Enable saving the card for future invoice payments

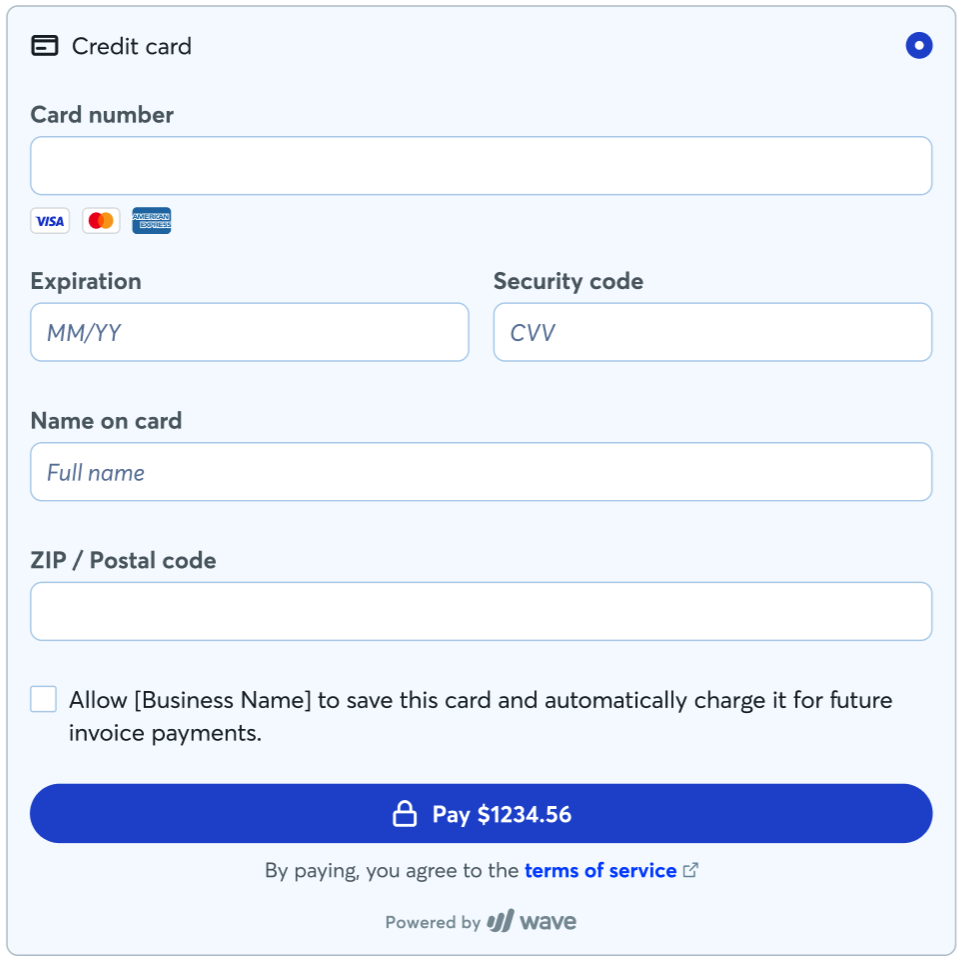[42, 699]
